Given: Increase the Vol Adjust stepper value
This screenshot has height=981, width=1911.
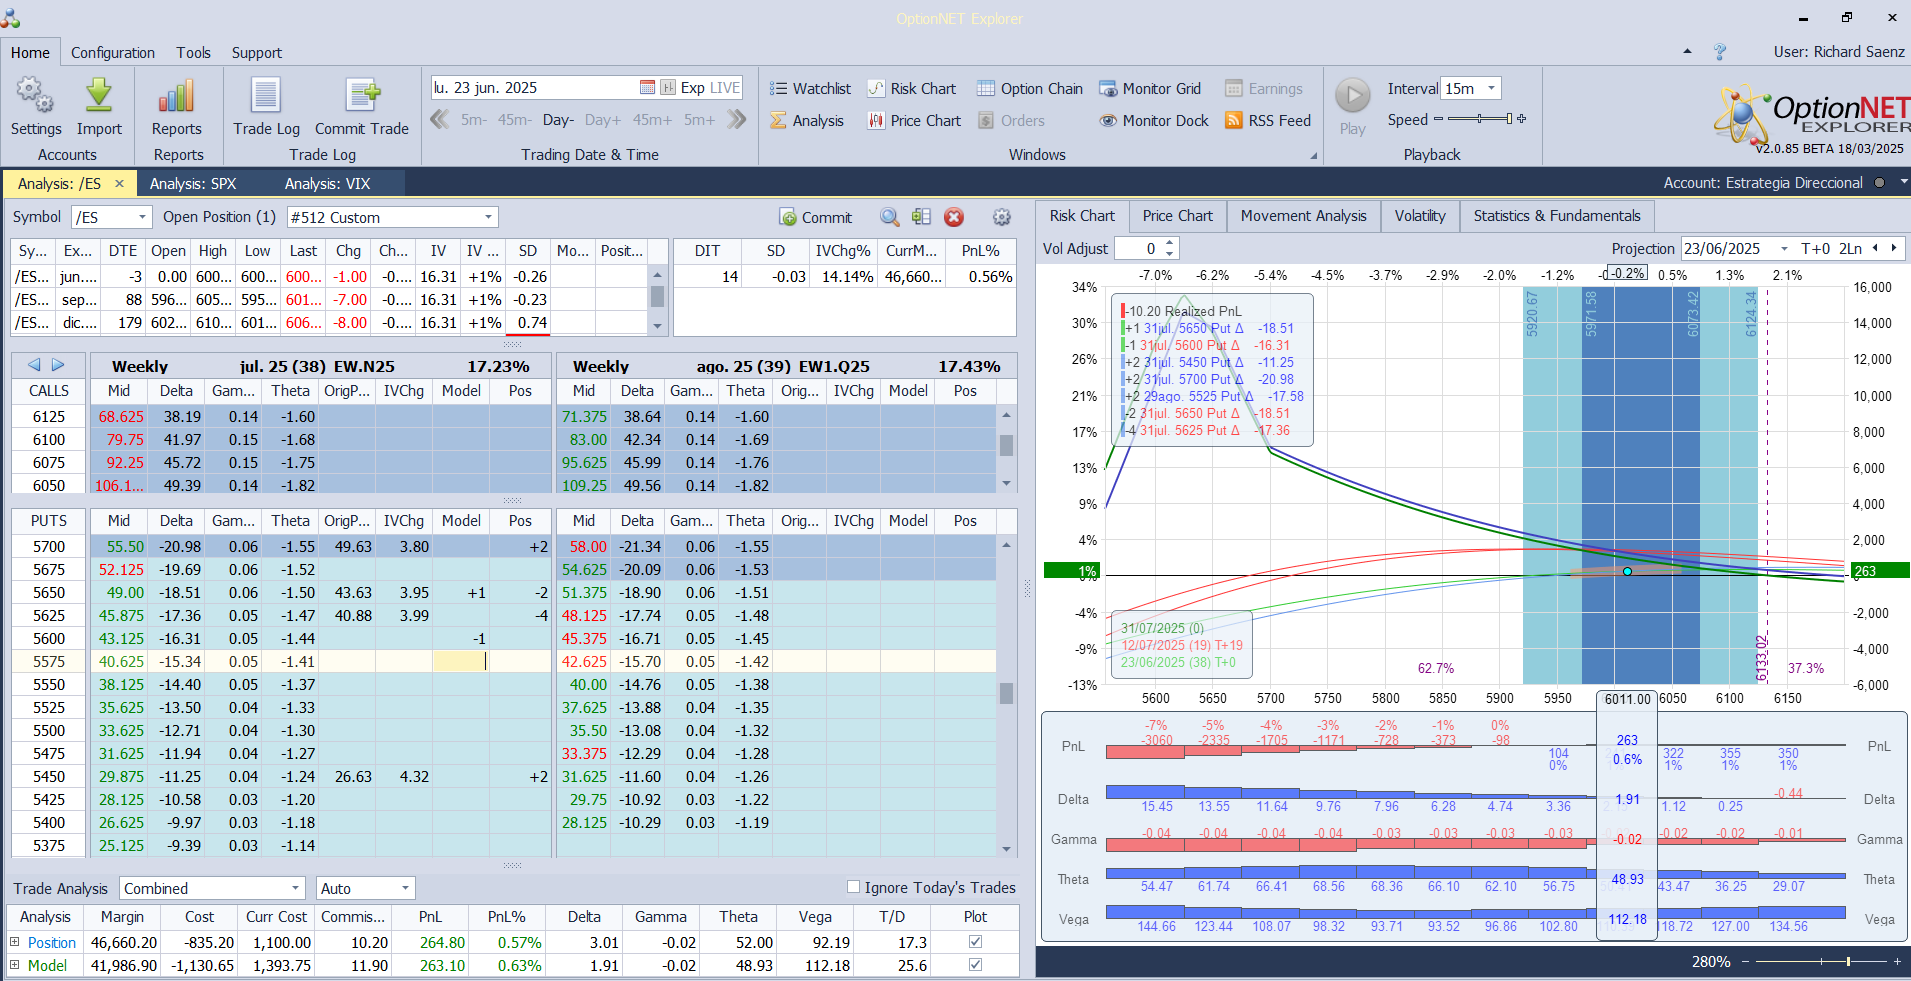Looking at the screenshot, I should (x=1170, y=243).
